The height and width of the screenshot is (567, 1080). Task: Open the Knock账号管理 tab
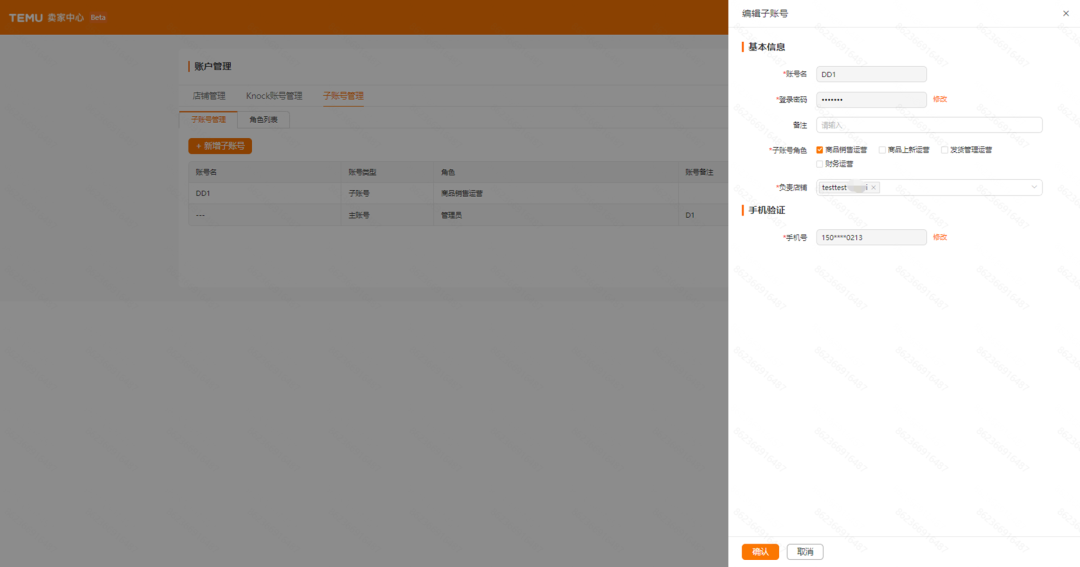coord(274,96)
